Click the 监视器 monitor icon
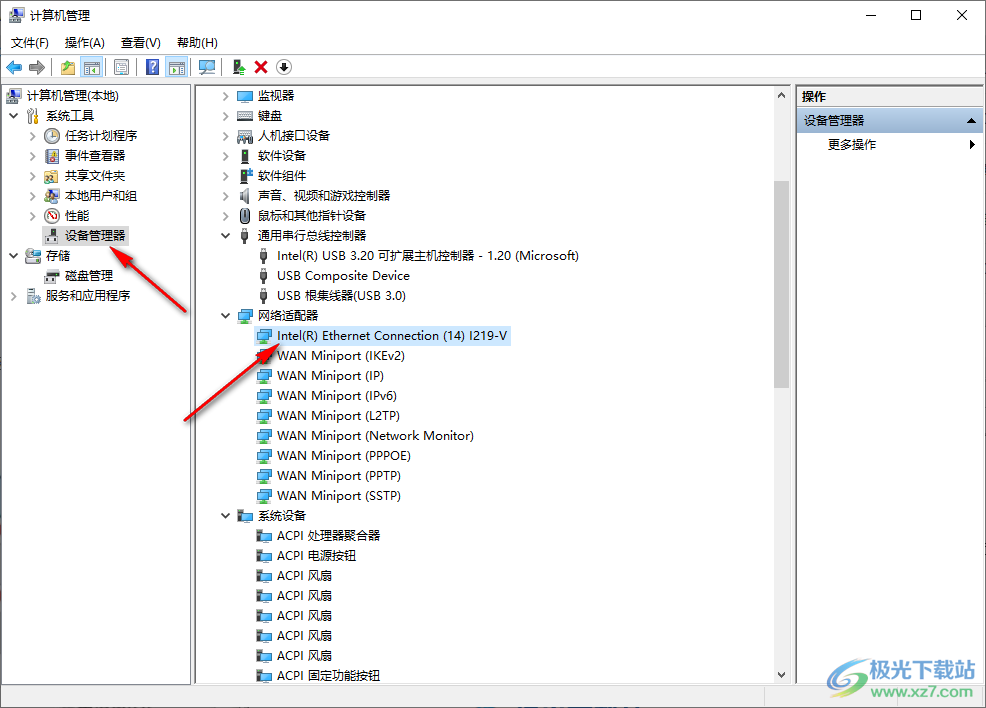This screenshot has height=708, width=986. pyautogui.click(x=245, y=96)
